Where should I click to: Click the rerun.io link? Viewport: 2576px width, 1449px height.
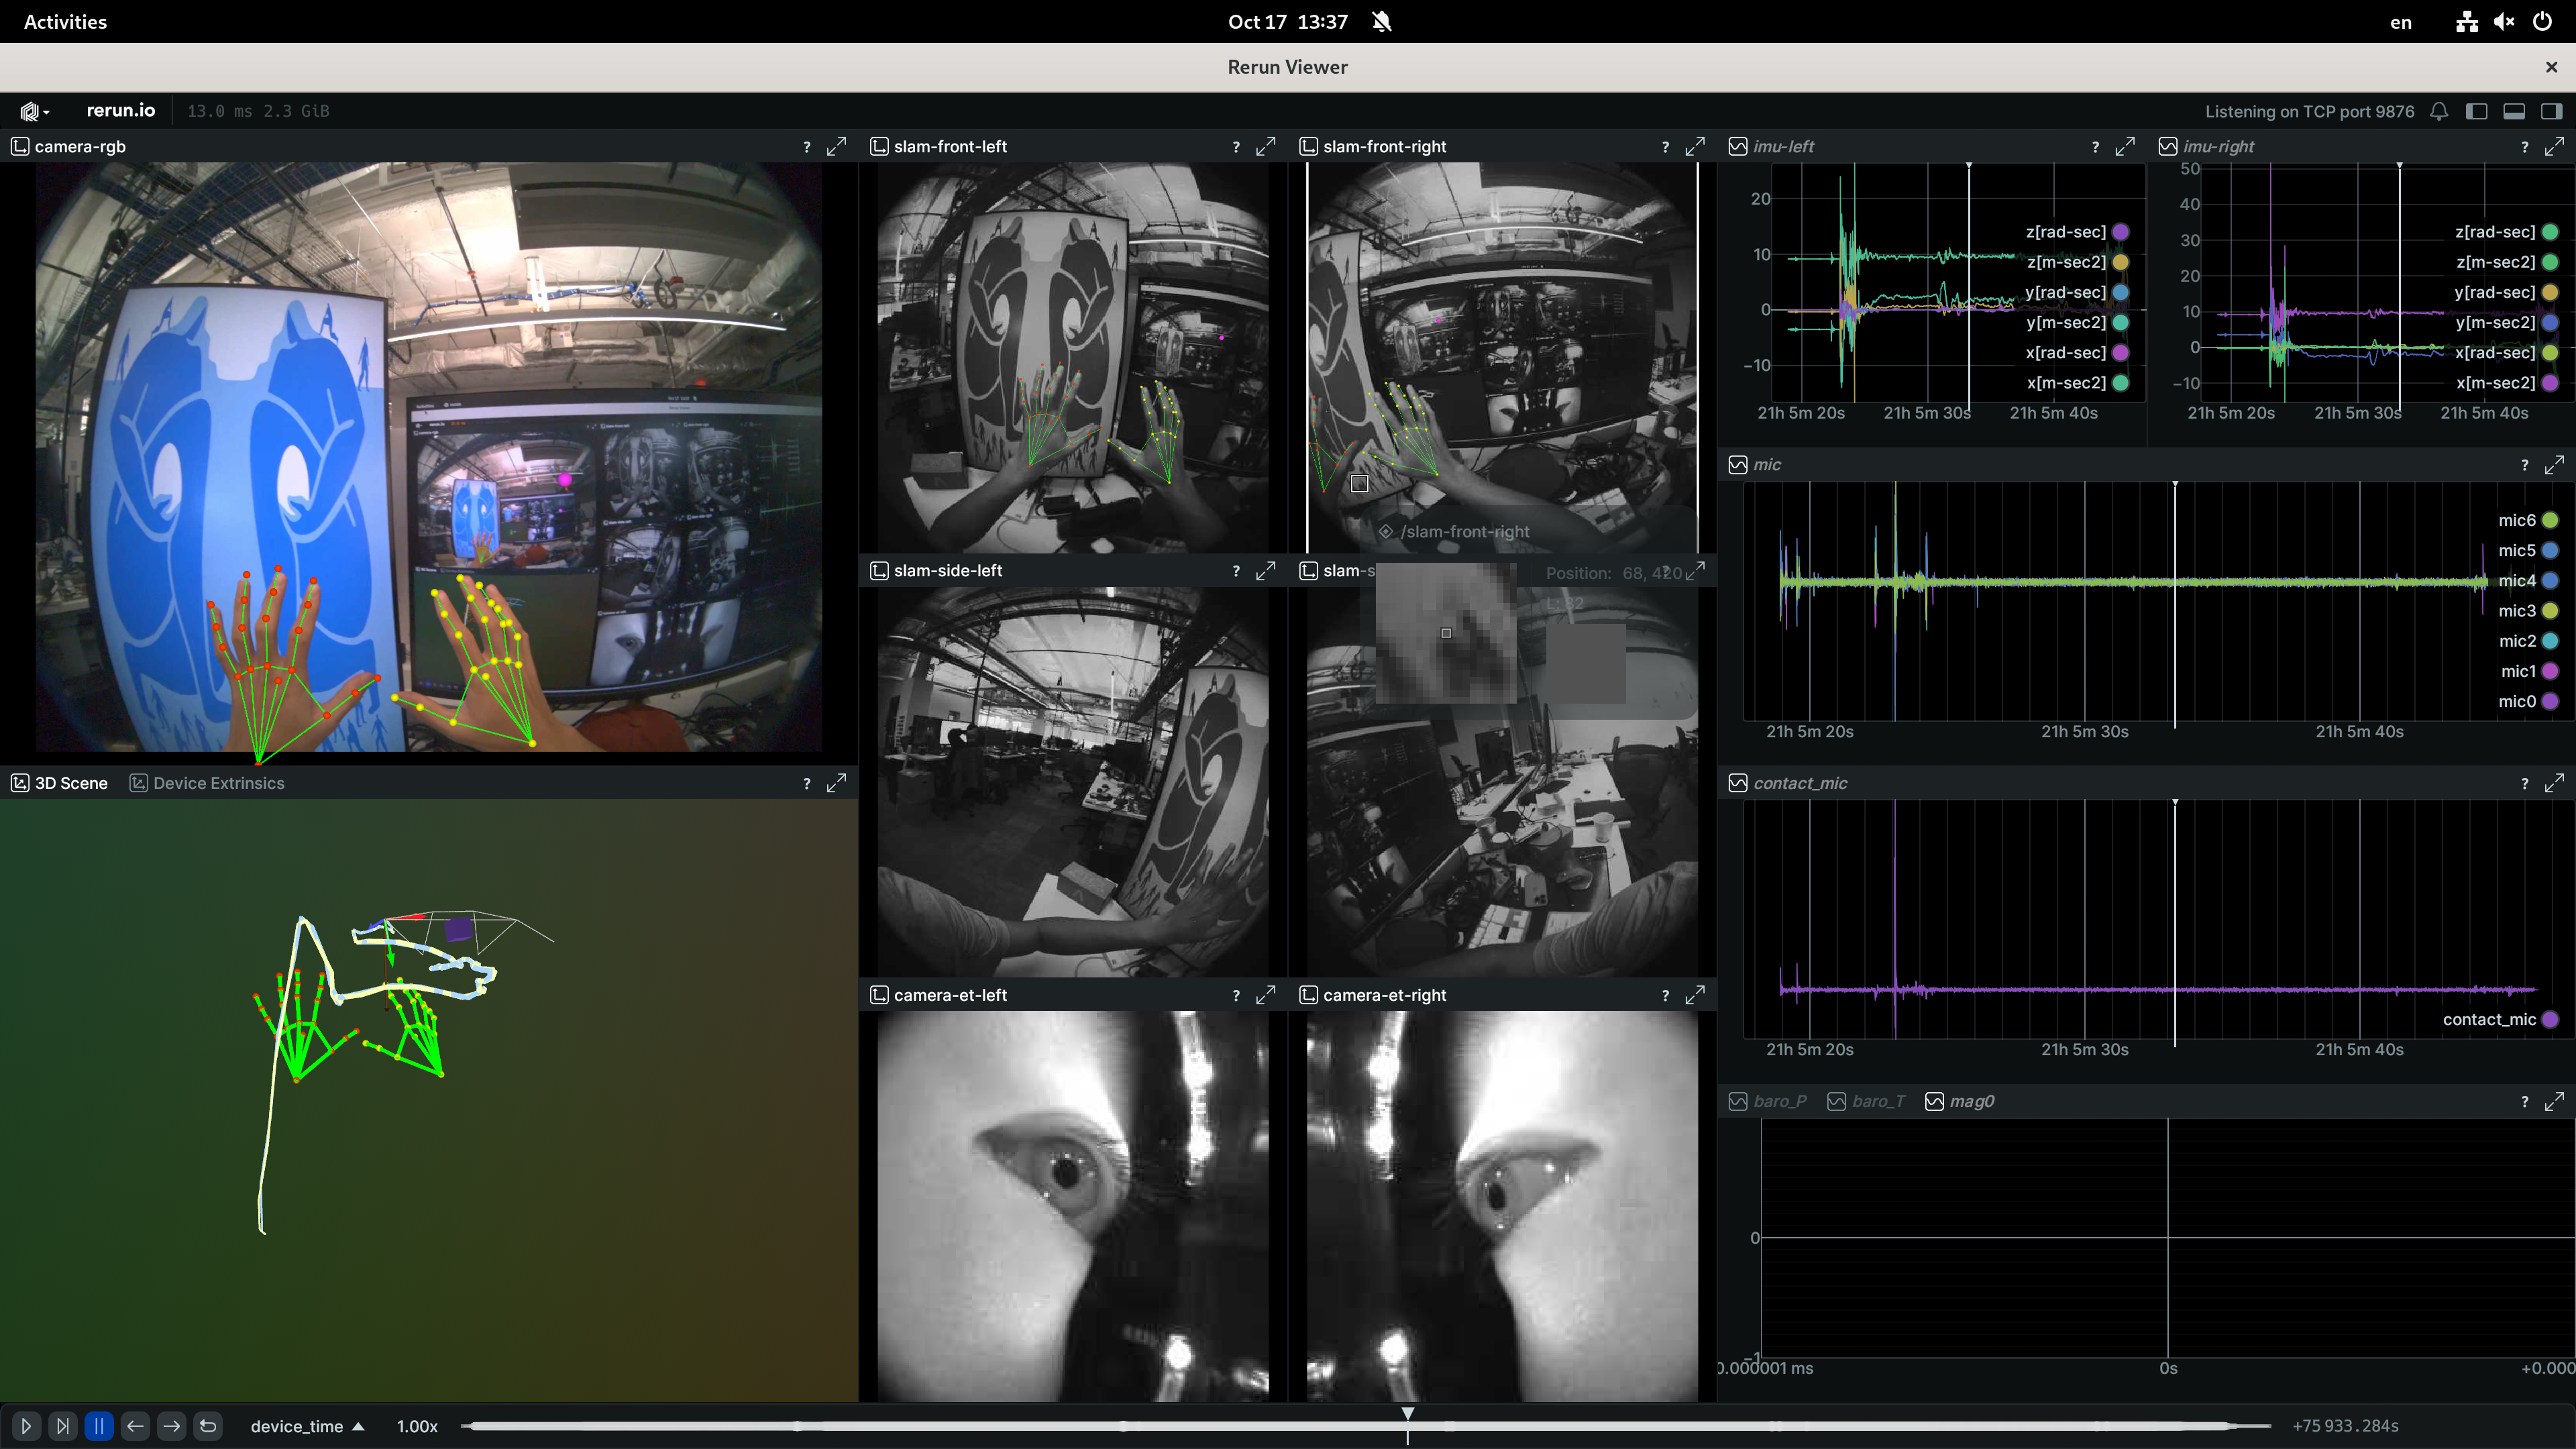click(x=120, y=110)
